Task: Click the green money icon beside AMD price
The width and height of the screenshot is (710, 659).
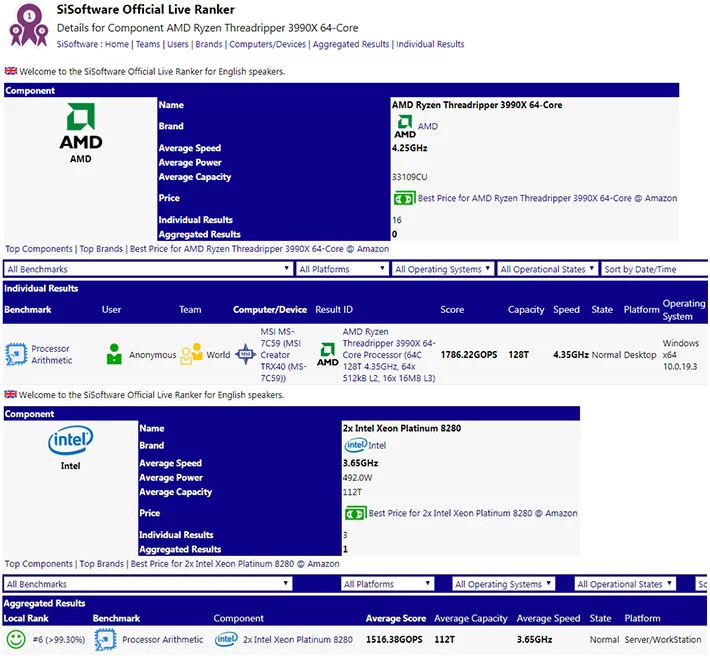Action: coord(403,198)
